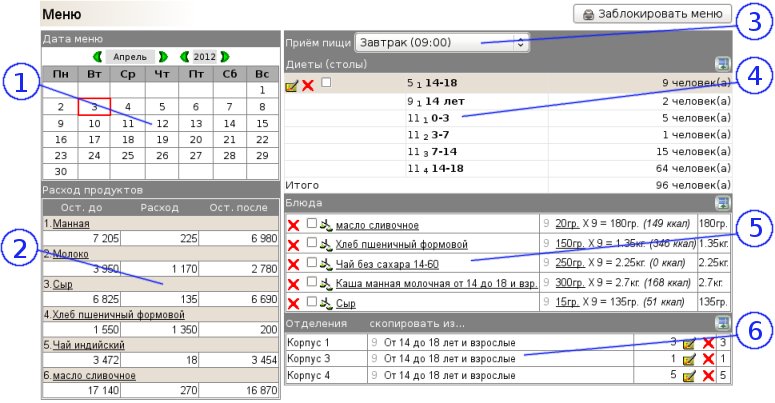
Task: Click recipe icon beside Чай без сахара 14-60
Action: (x=326, y=263)
